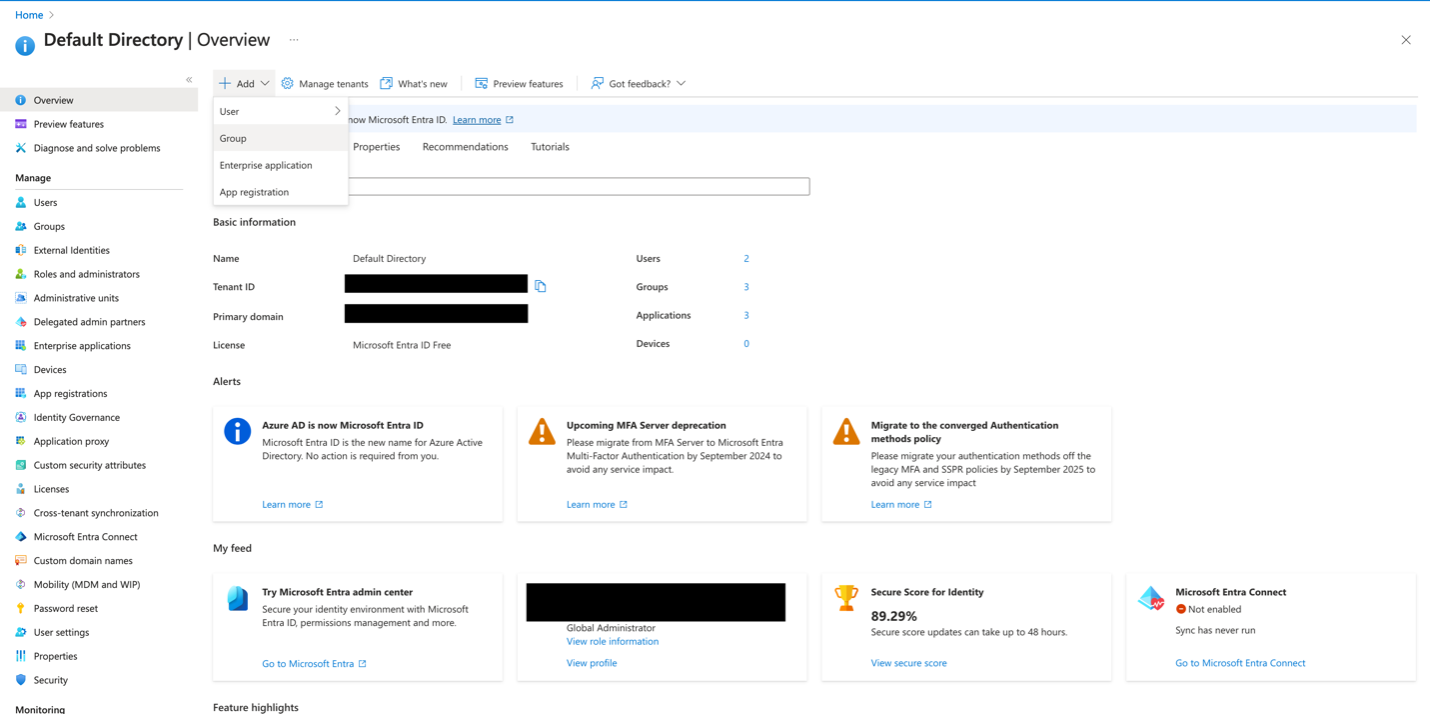The width and height of the screenshot is (1430, 715).
Task: Click the Groups sidebar icon
Action: click(21, 226)
